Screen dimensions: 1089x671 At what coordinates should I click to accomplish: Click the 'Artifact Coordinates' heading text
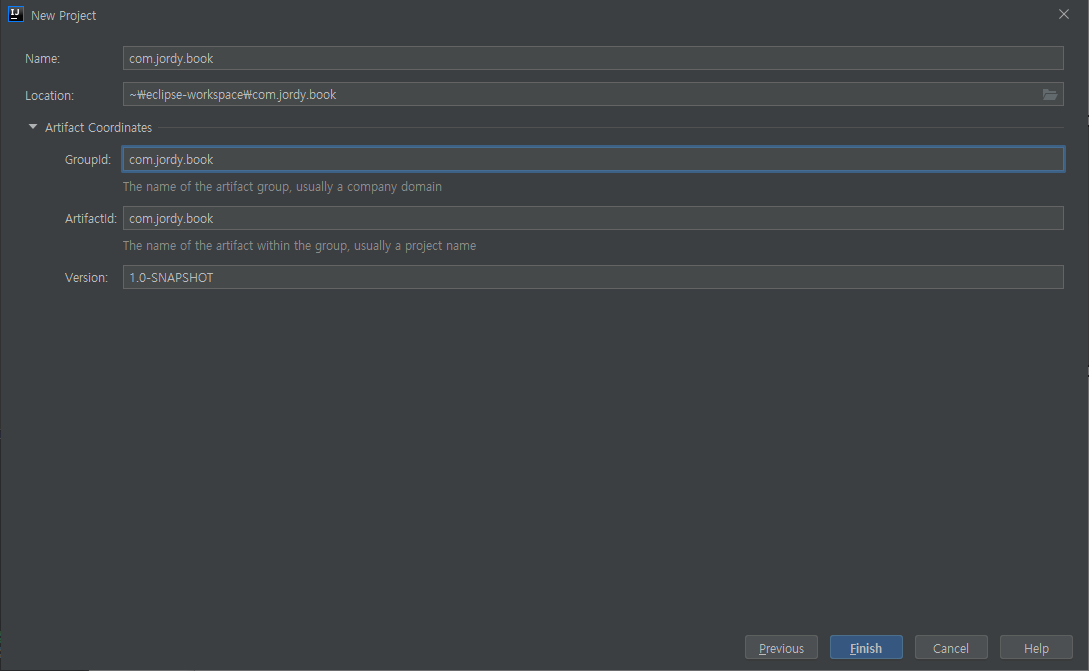point(99,128)
